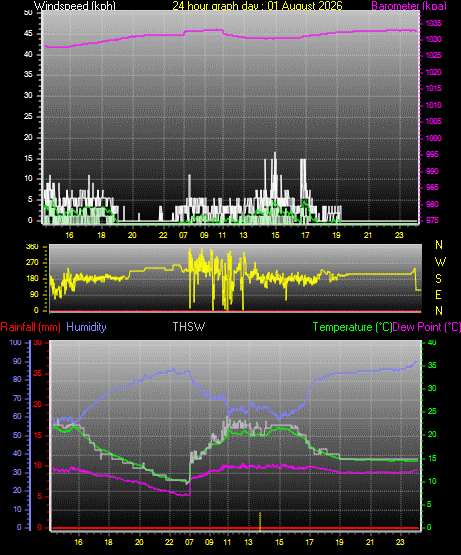Click the Dew Point (°C) legend label
461x555 pixels.
pos(427,327)
